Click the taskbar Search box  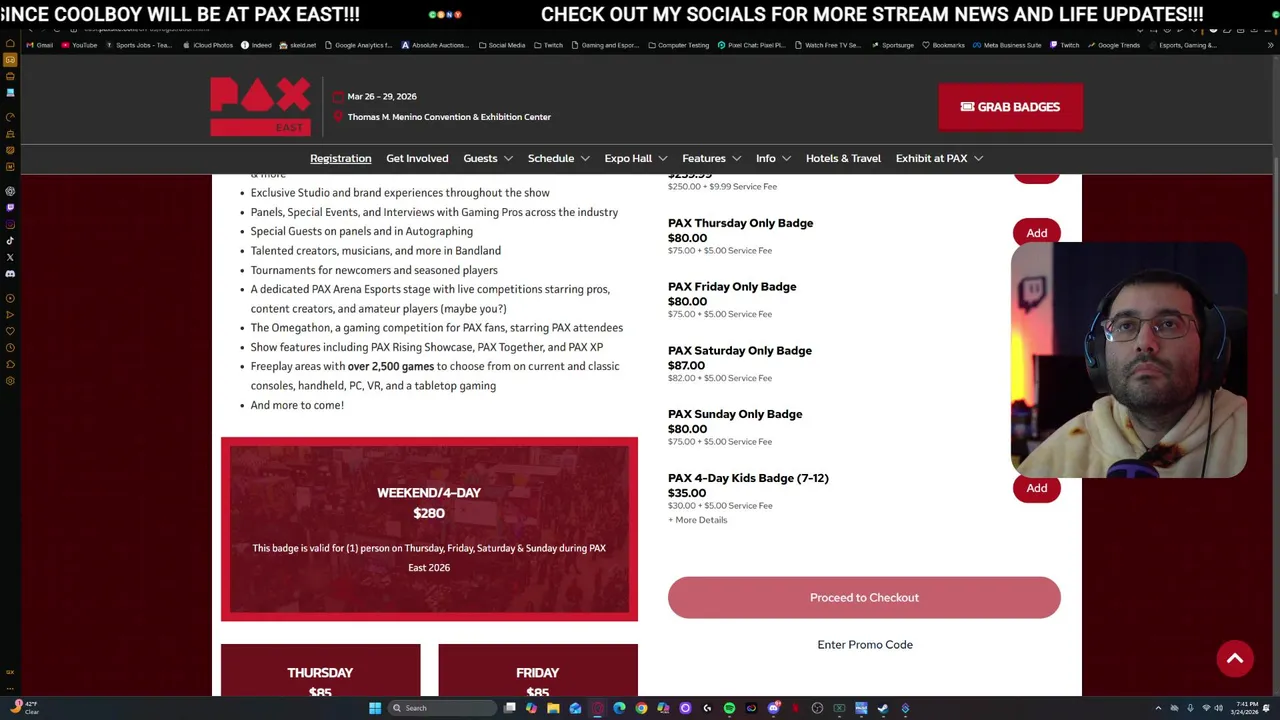coord(443,708)
